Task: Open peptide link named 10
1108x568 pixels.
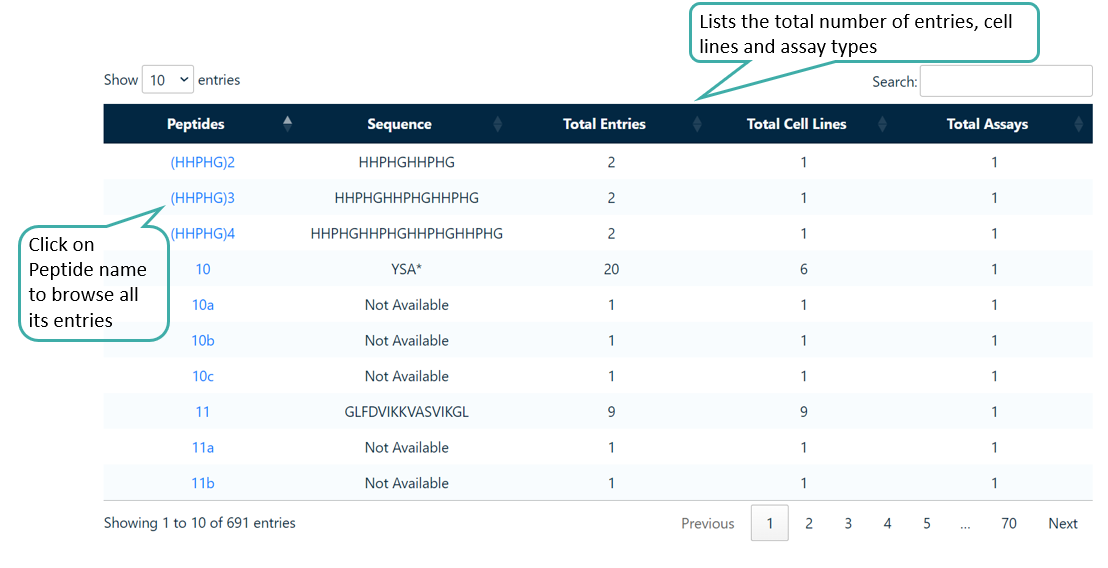Action: coord(203,269)
